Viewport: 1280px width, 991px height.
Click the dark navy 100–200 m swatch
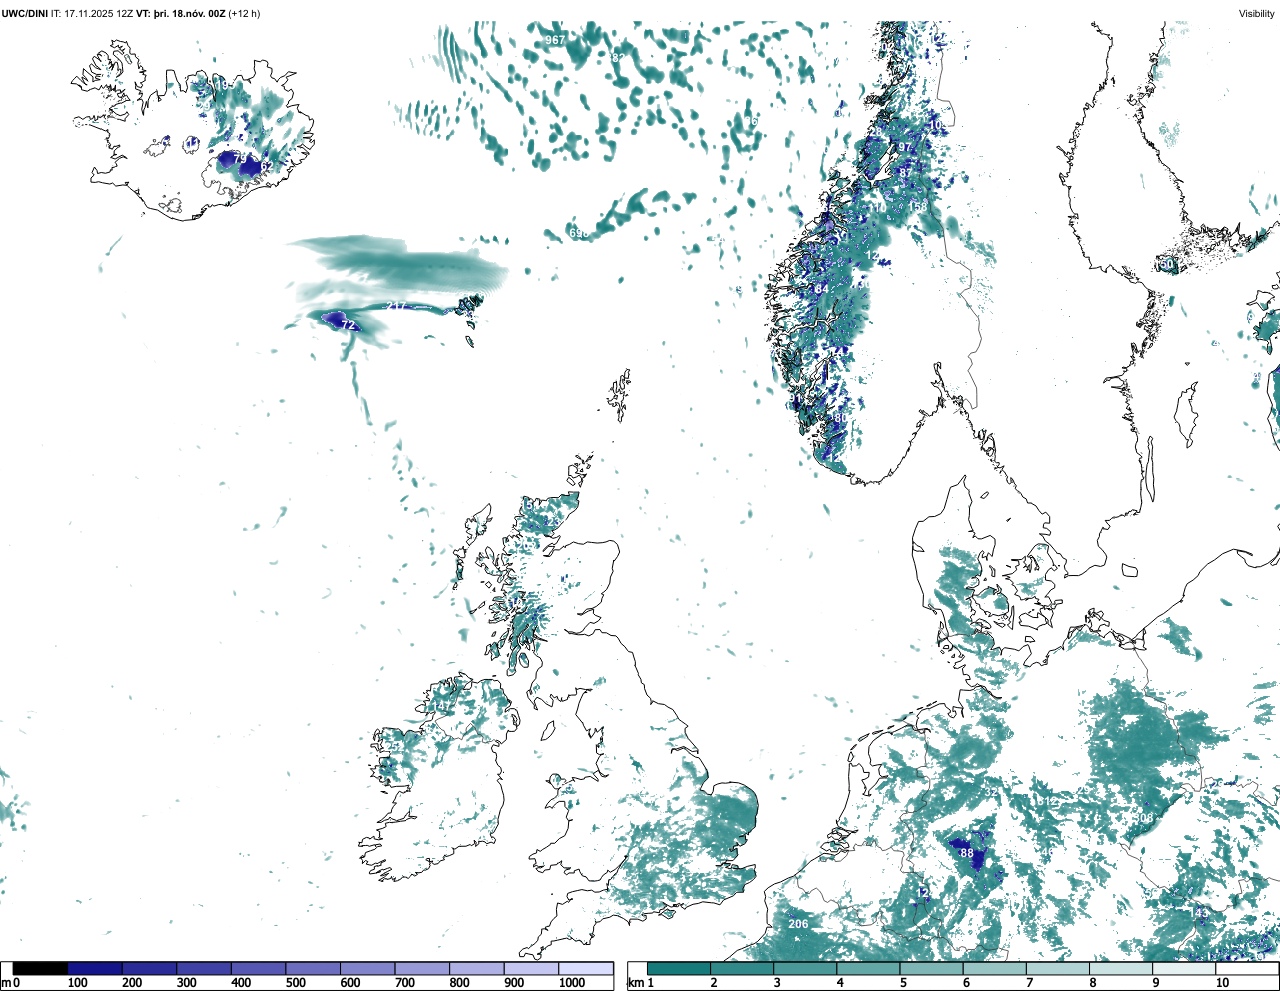point(95,969)
